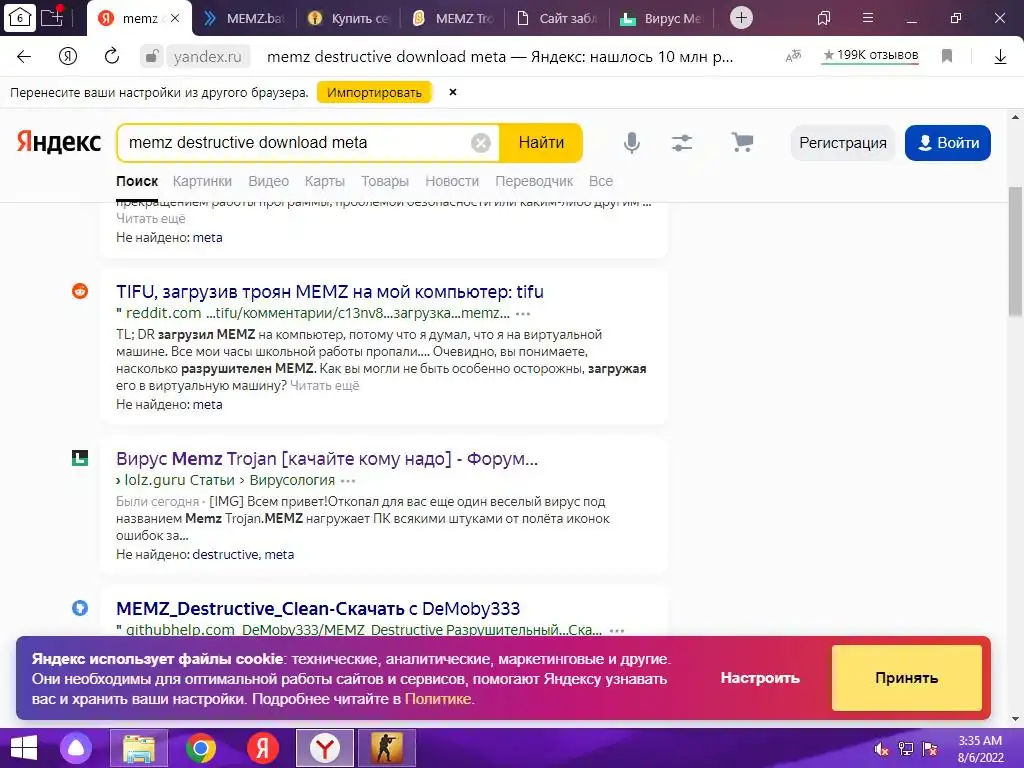Focus the Yandex search input field
Screen dimensions: 1024x768
coord(297,142)
